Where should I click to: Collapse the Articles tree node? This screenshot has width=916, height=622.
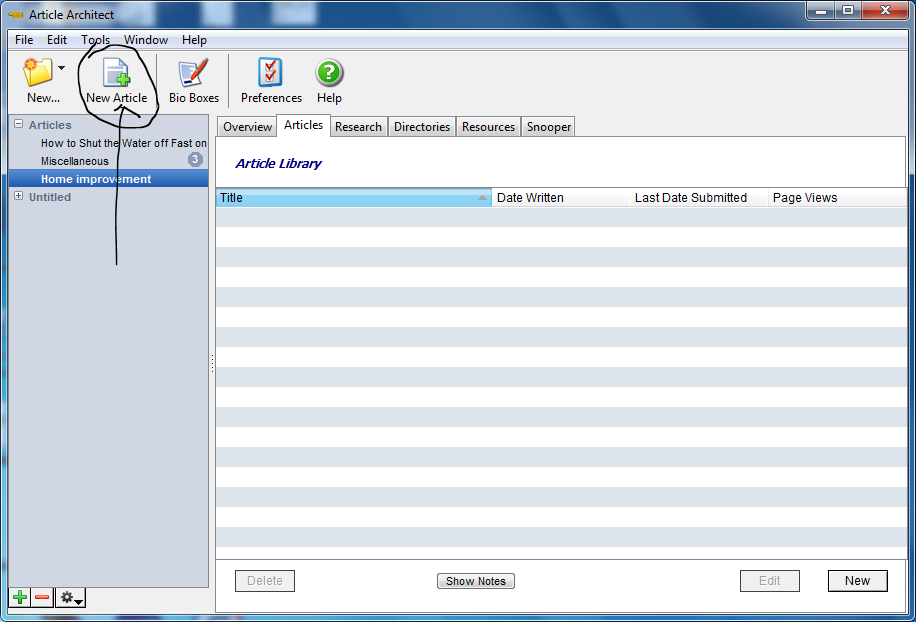[19, 124]
